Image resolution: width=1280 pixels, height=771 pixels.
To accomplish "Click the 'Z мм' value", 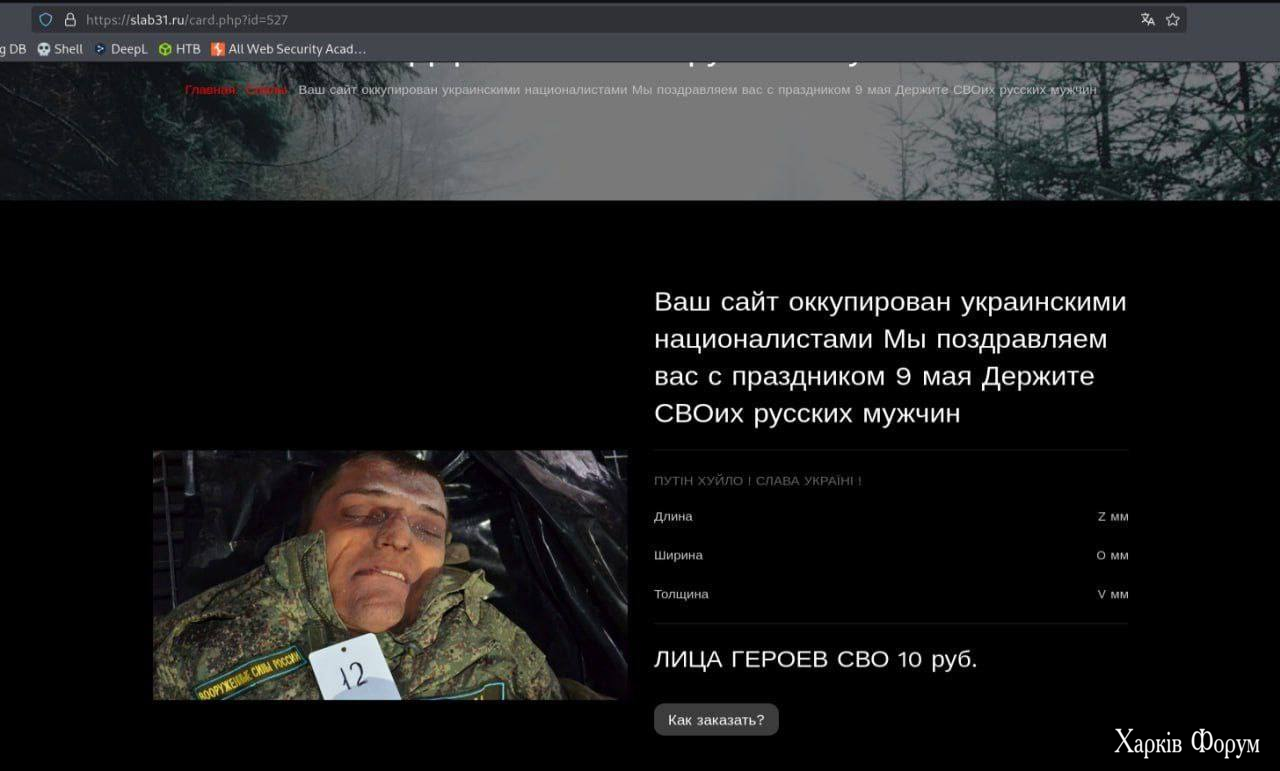I will pos(1113,517).
